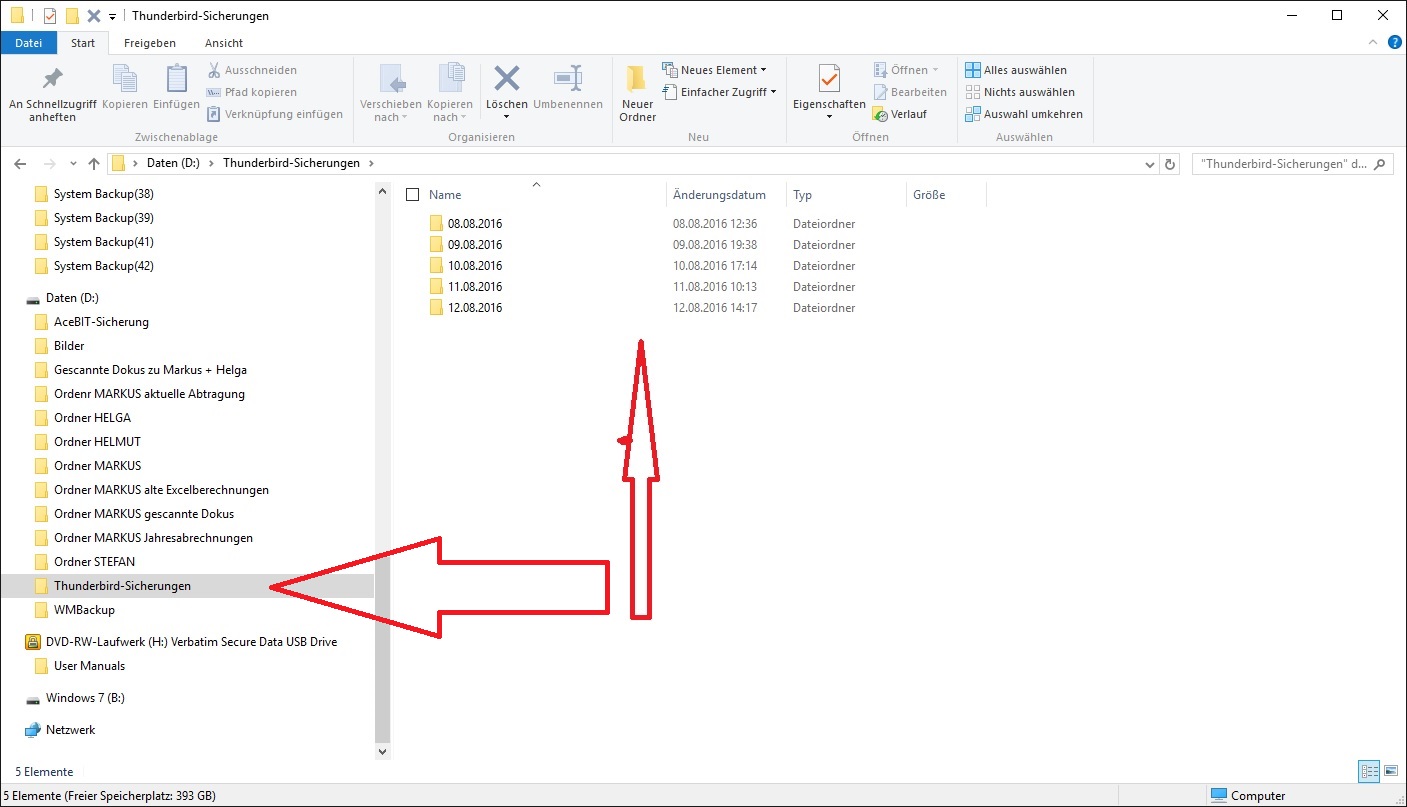The height and width of the screenshot is (807, 1407).
Task: Refresh the folder view
Action: click(x=1170, y=163)
